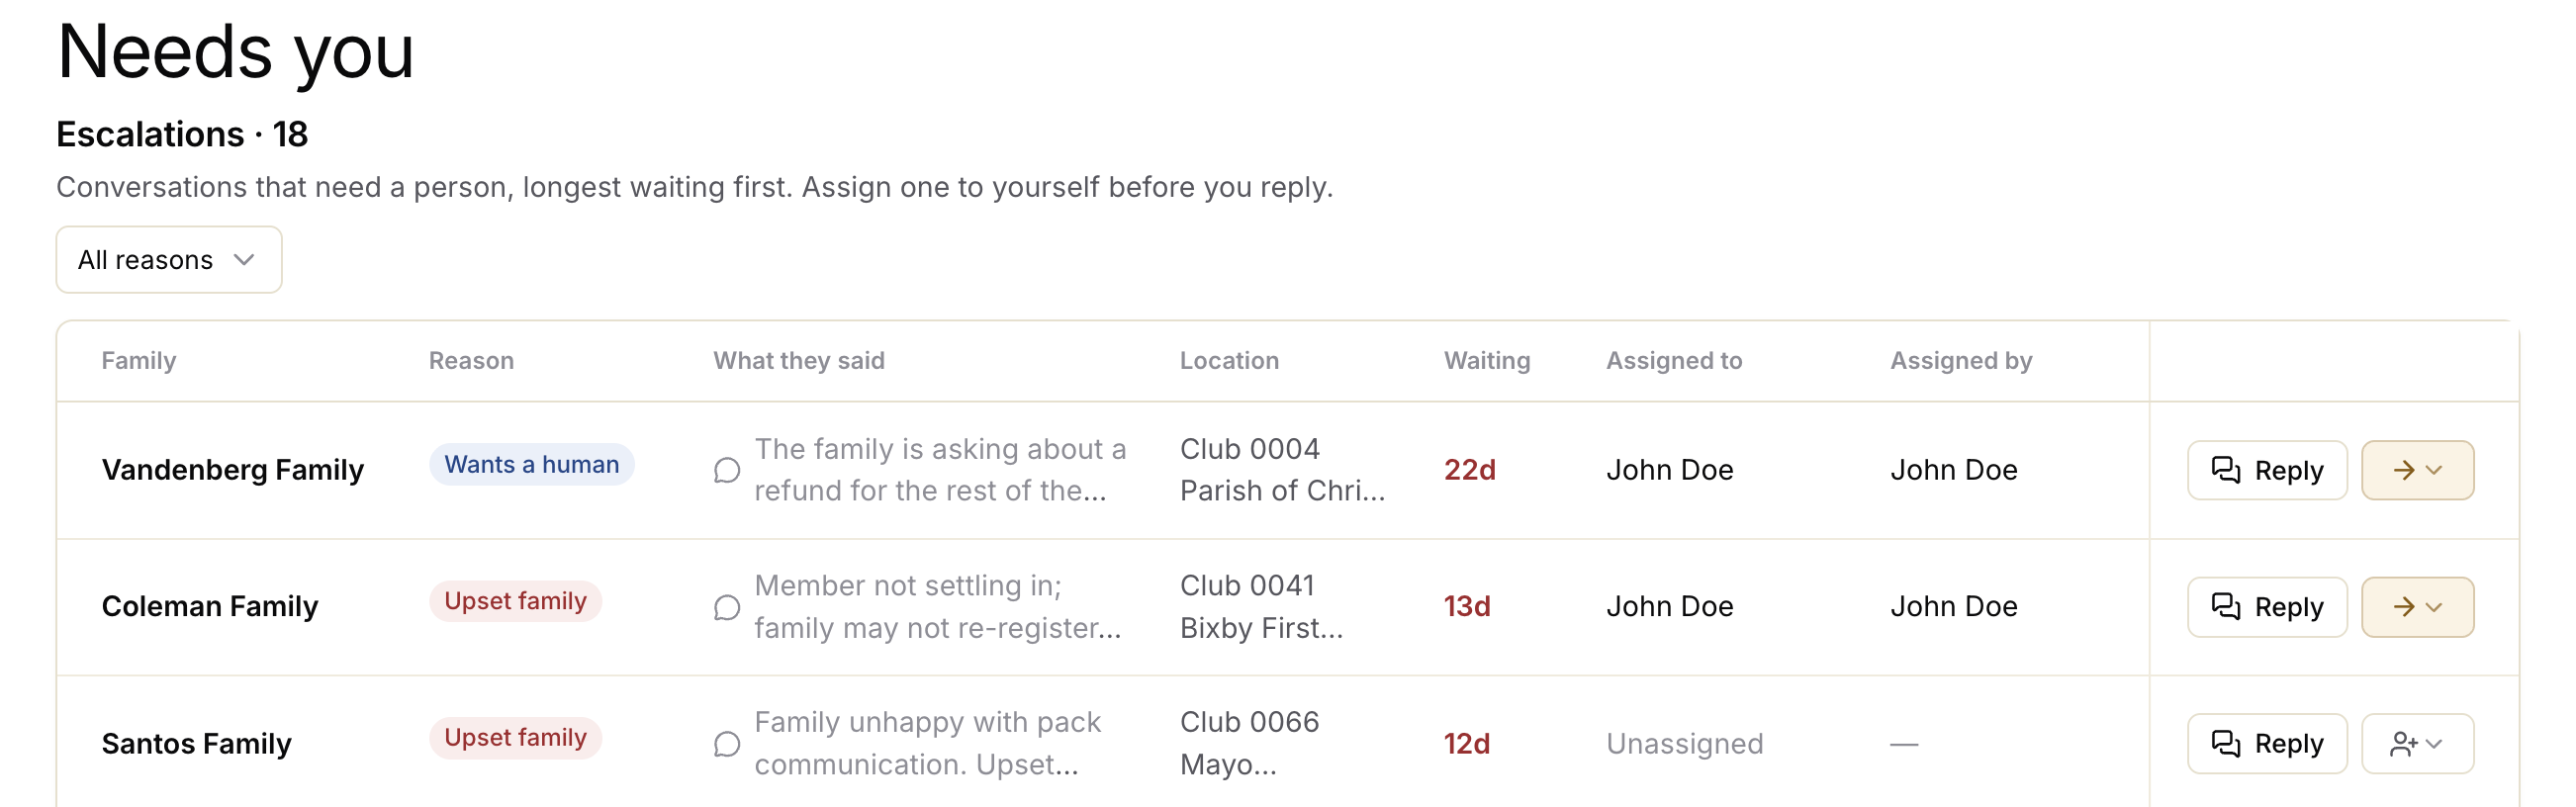Viewport: 2576px width, 807px height.
Task: Open the Vandenberg Family name link
Action: [233, 470]
